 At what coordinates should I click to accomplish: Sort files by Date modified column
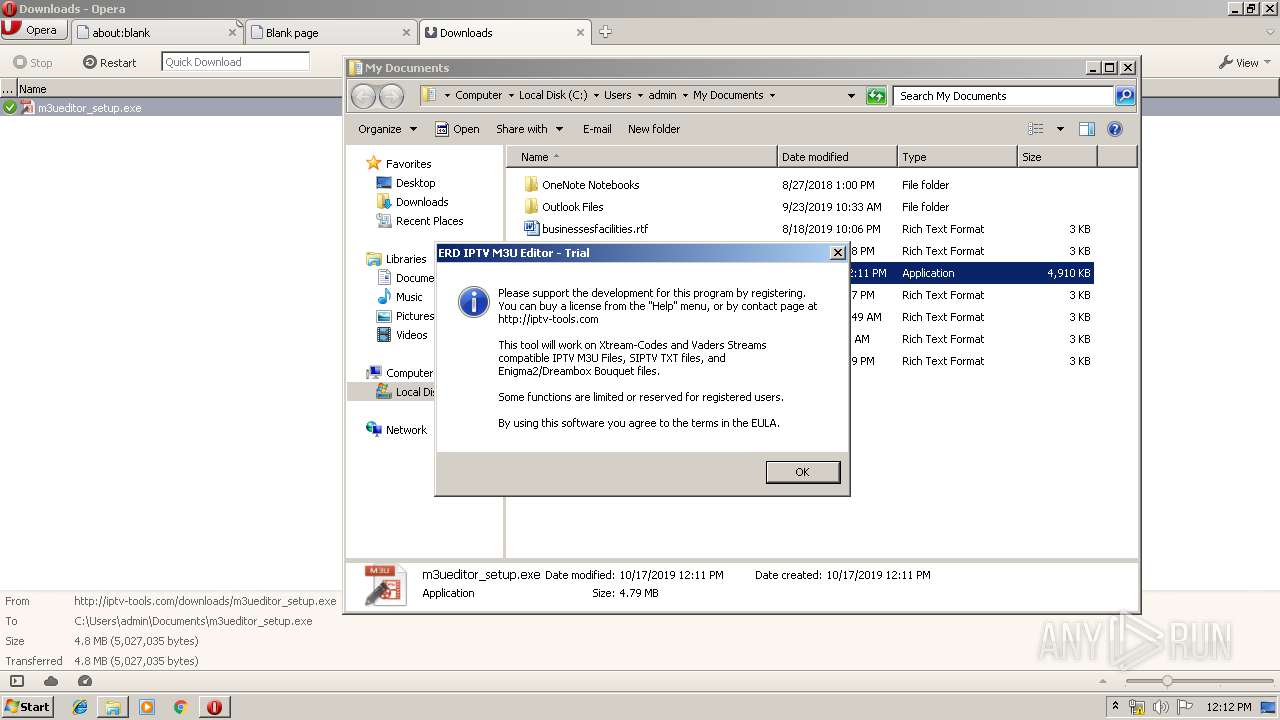(x=836, y=157)
